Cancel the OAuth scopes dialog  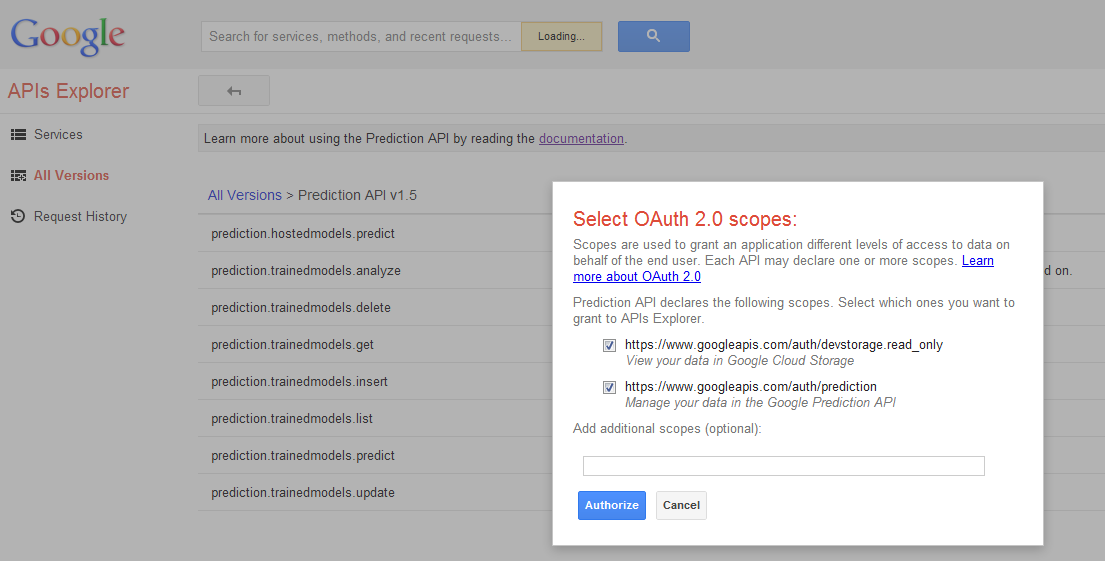click(x=681, y=505)
